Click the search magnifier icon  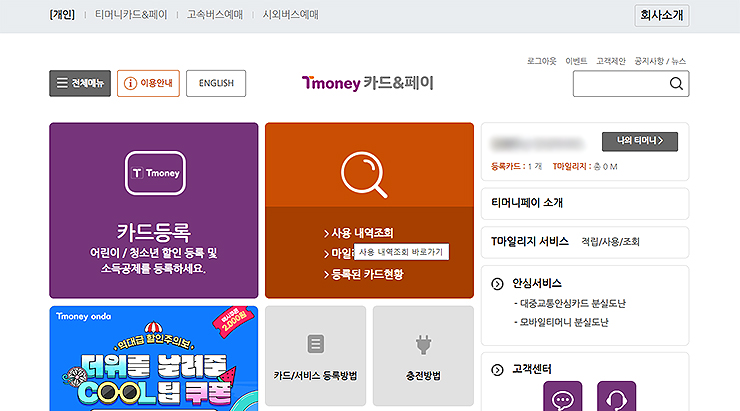[x=676, y=84]
